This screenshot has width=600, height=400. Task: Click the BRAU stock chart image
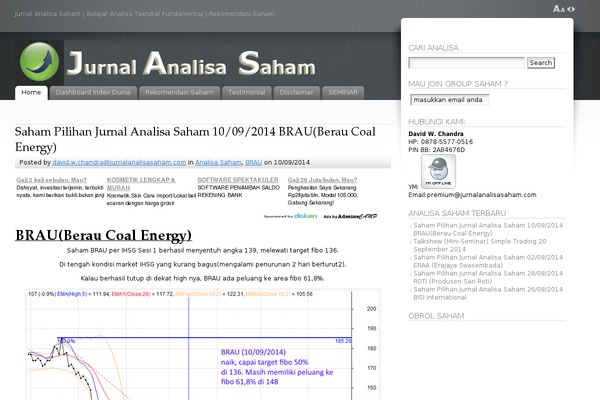click(x=203, y=344)
